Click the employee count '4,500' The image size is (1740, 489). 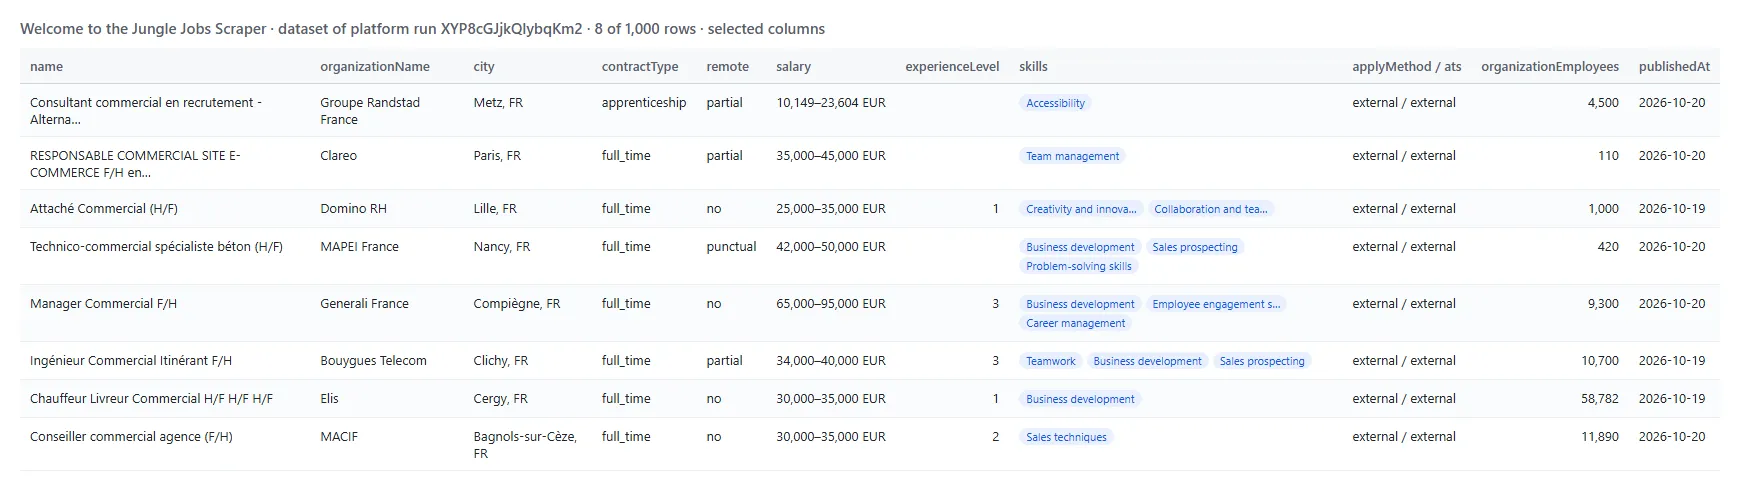[x=1603, y=103]
